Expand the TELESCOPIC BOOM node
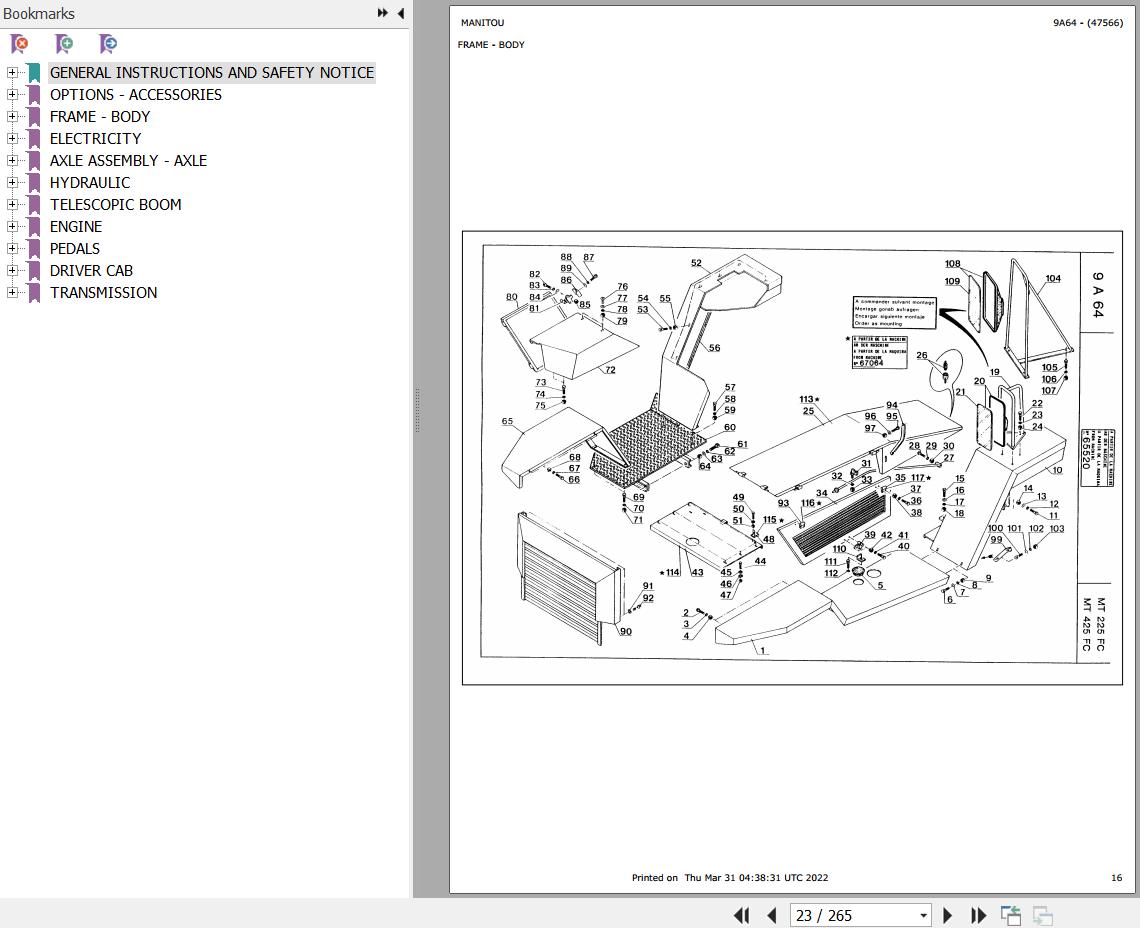Screen dimensions: 1140x928 (x=12, y=204)
